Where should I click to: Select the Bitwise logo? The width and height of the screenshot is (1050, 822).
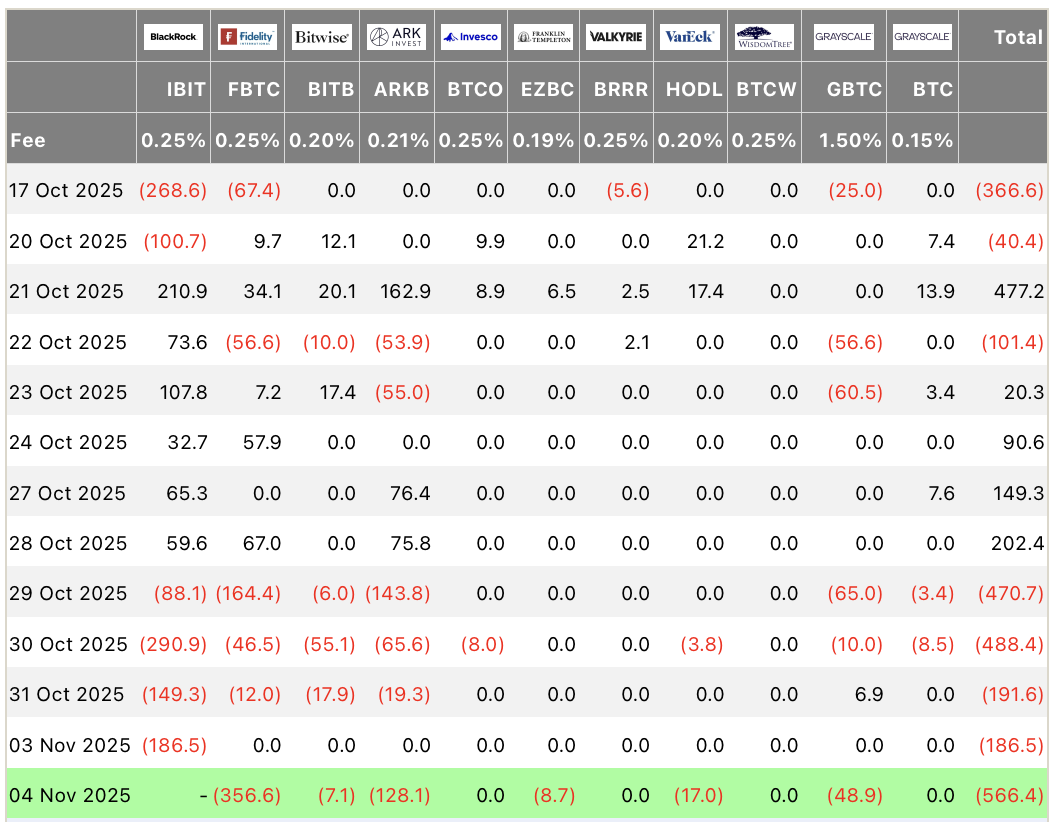coord(321,37)
